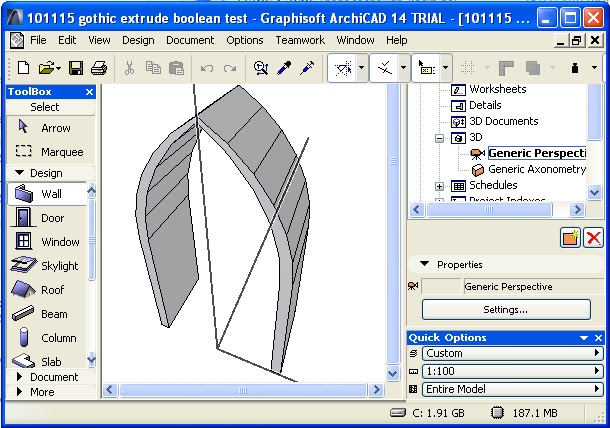The height and width of the screenshot is (428, 610).
Task: Create a new file with New icon
Action: pos(23,68)
